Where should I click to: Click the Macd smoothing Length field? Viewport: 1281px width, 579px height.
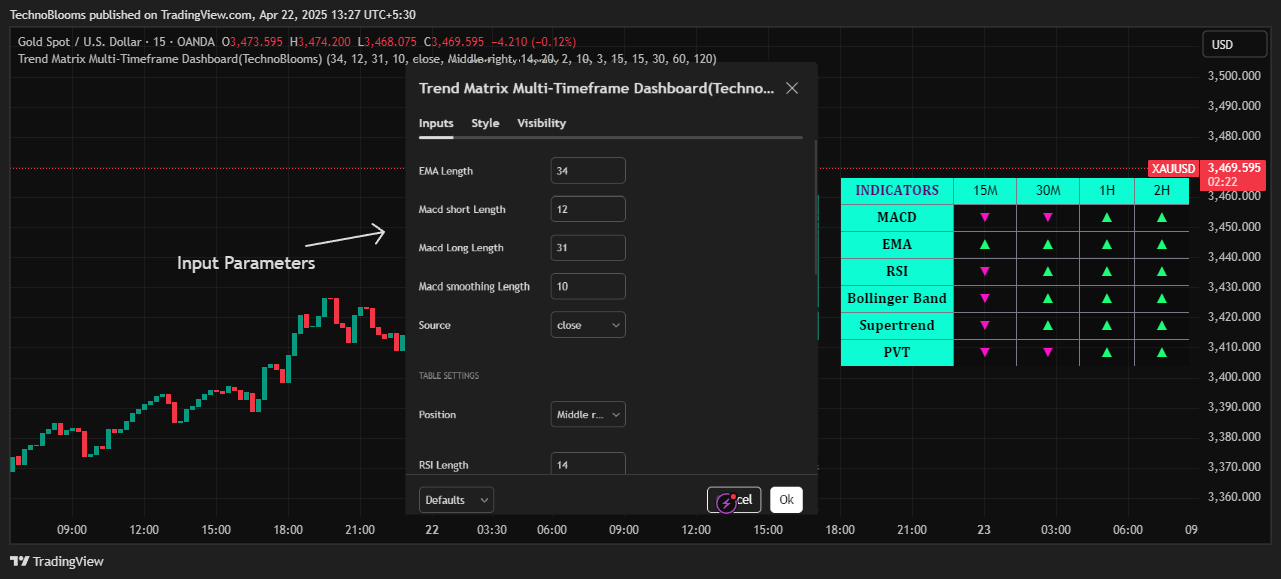(588, 286)
